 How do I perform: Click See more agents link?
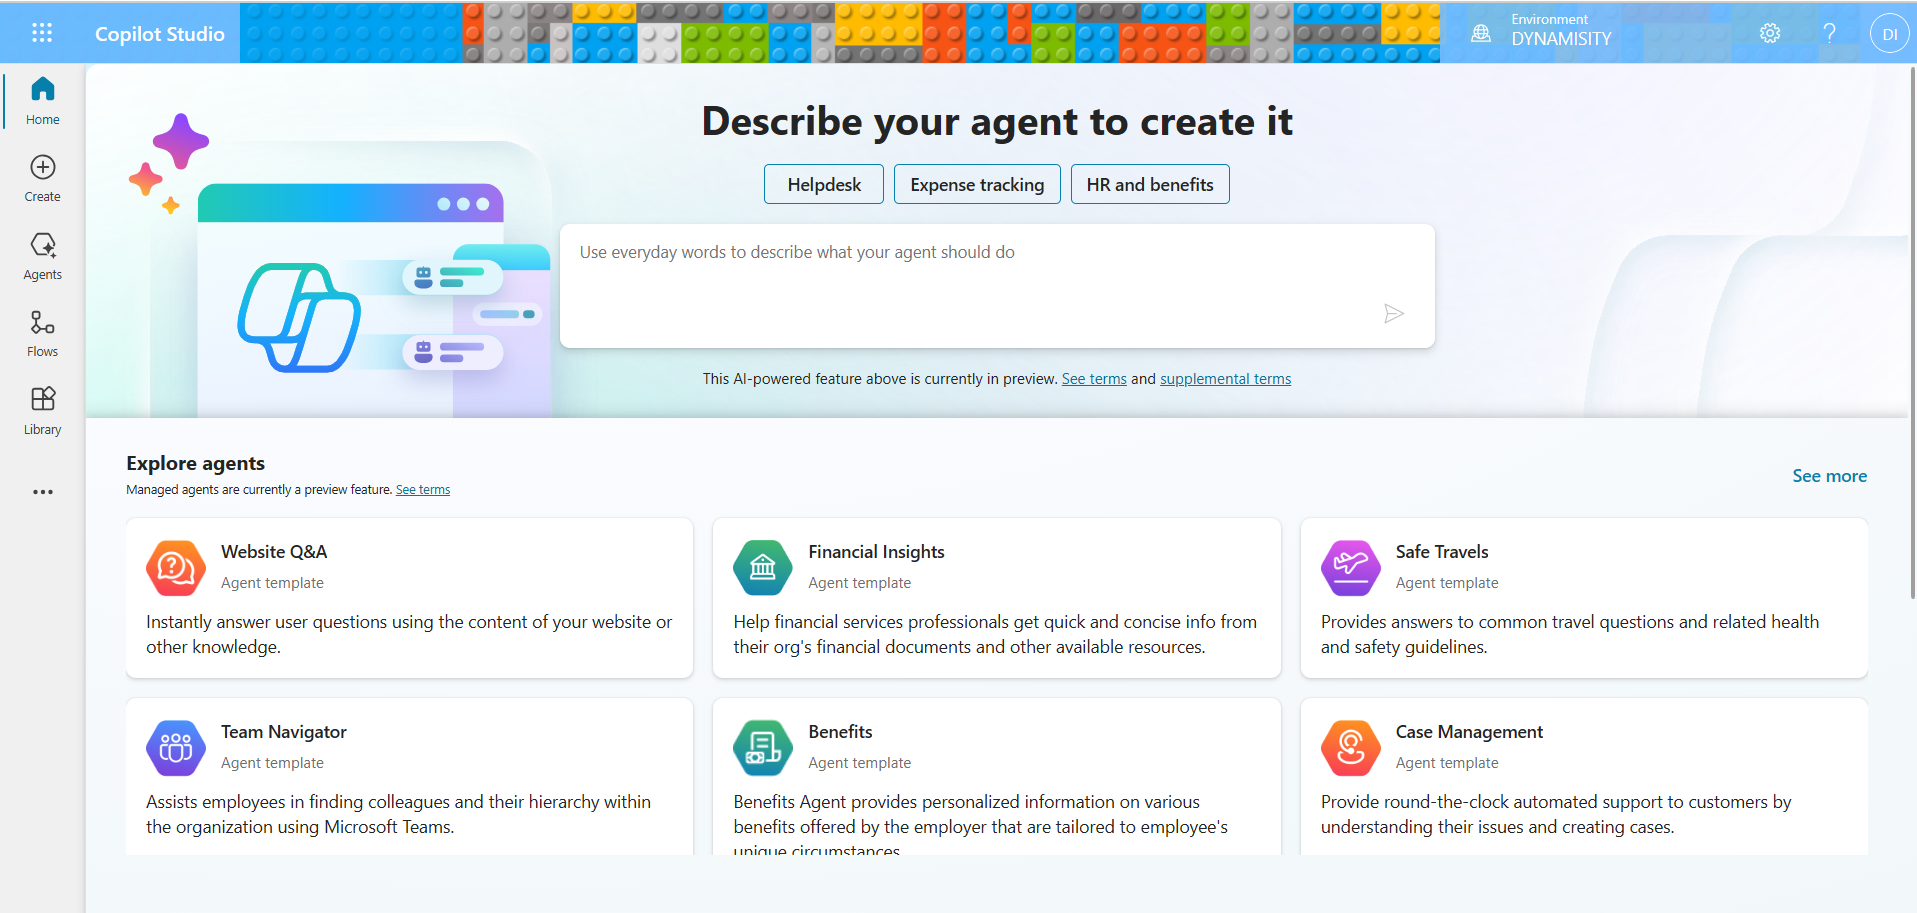point(1829,476)
